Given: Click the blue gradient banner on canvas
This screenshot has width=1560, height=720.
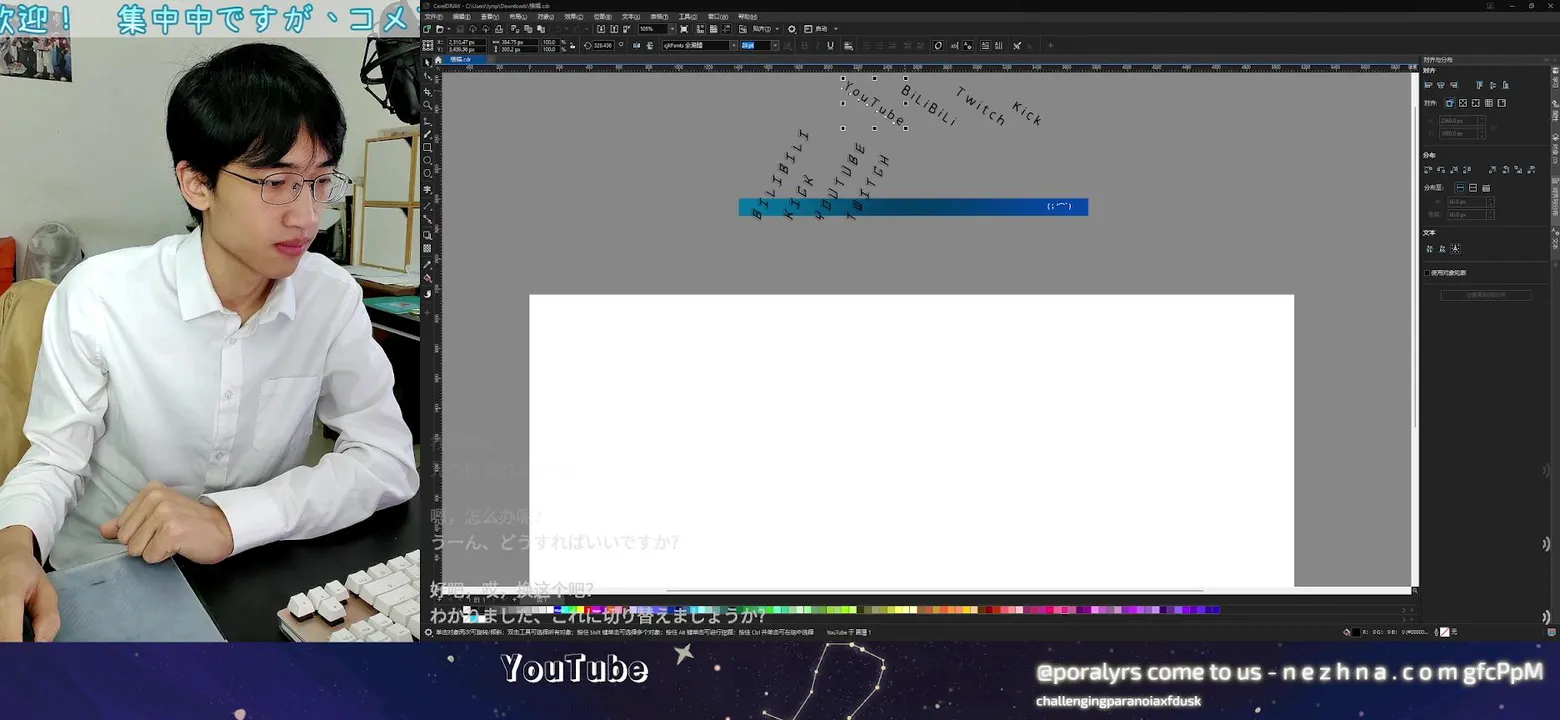Looking at the screenshot, I should pyautogui.click(x=913, y=207).
